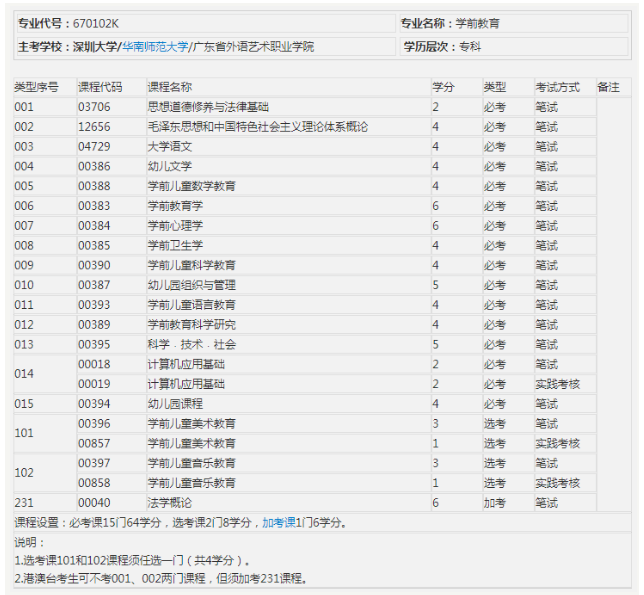644x595 pixels.
Task: Select 学前儿童音乐教育 with code 00397
Action: (191, 463)
